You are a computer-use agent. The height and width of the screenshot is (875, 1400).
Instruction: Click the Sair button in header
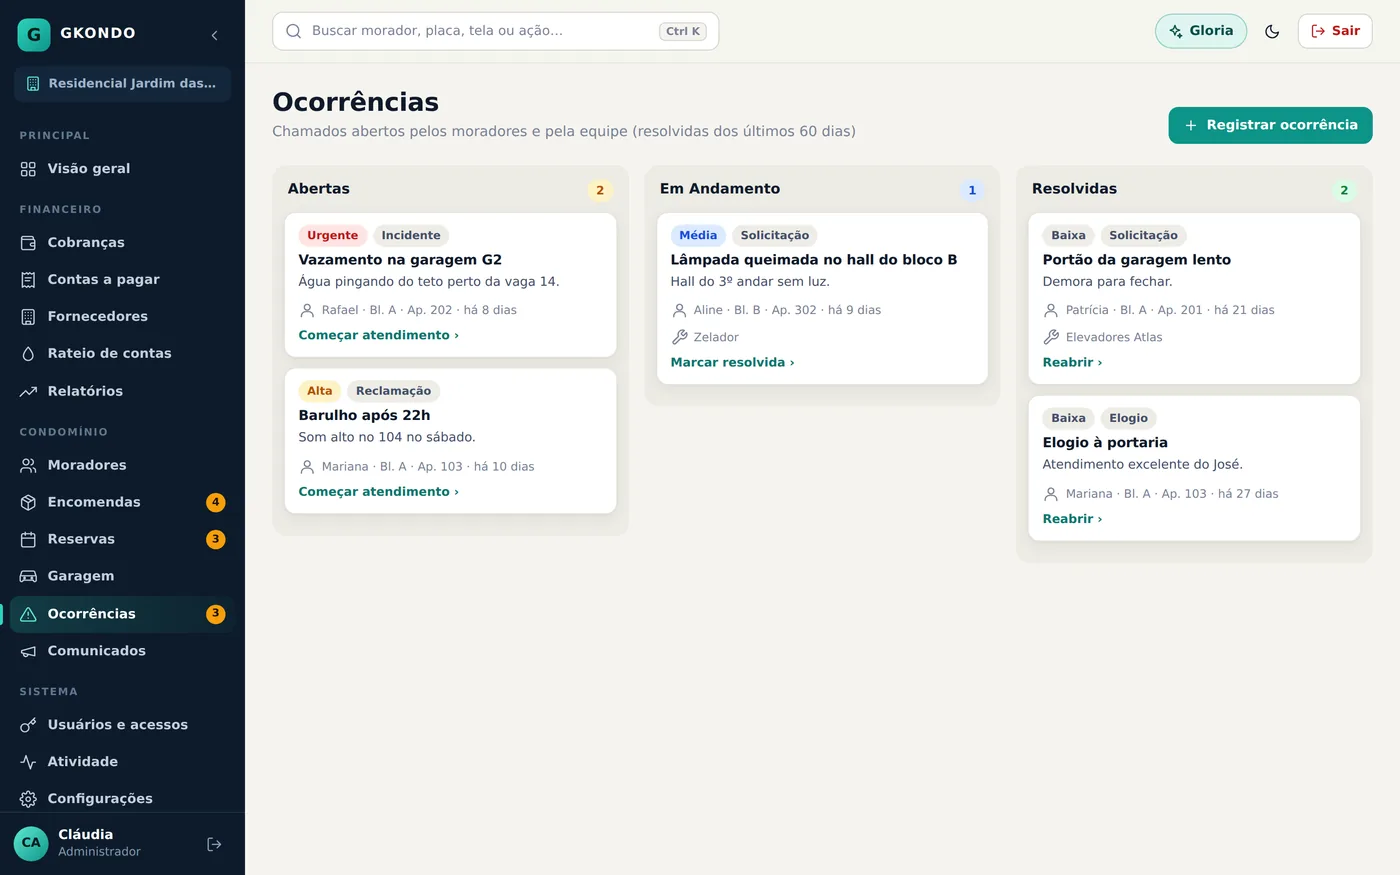1335,31
